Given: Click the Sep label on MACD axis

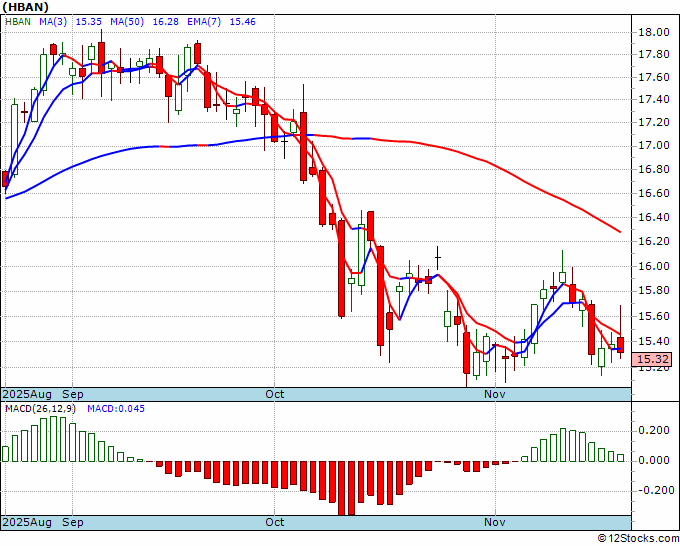Looking at the screenshot, I should pyautogui.click(x=72, y=522).
